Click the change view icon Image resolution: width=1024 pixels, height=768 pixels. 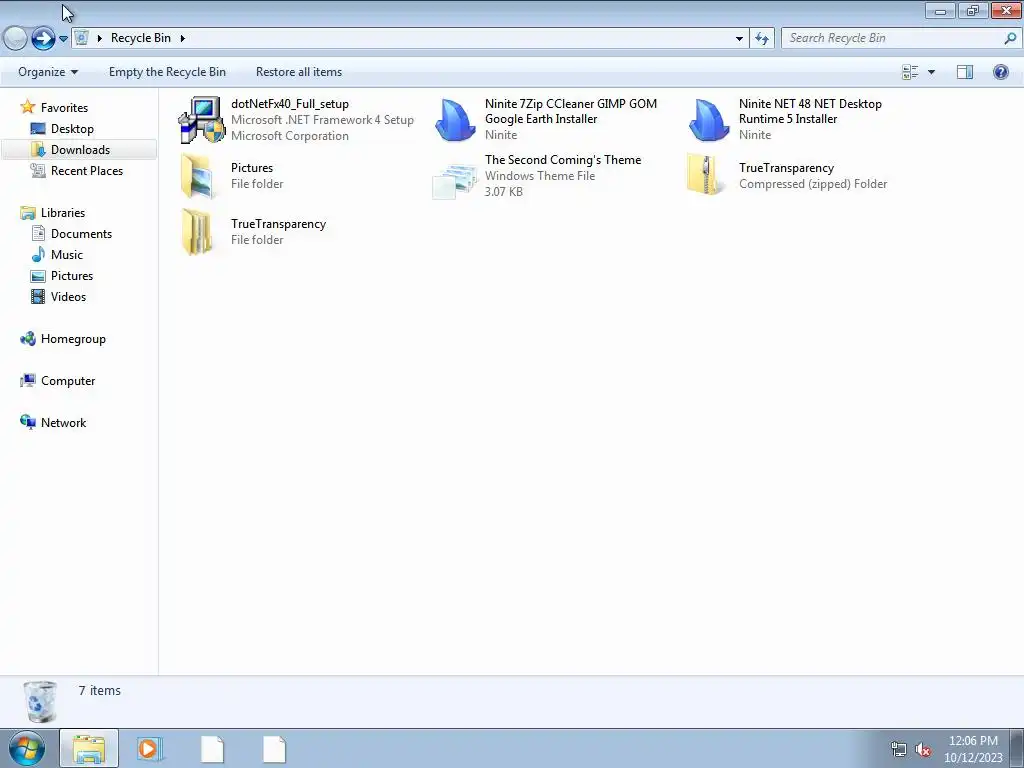coord(910,72)
